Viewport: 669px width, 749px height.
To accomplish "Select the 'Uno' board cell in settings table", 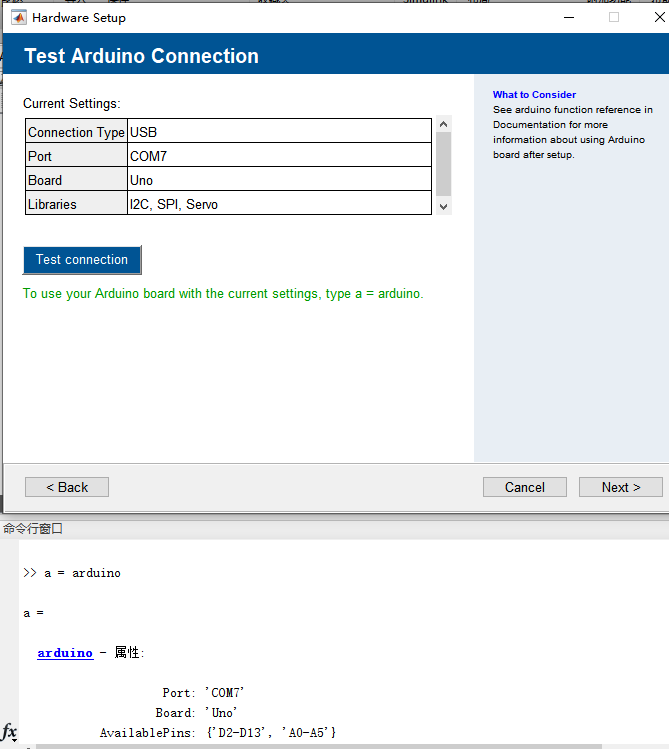I will coord(279,179).
